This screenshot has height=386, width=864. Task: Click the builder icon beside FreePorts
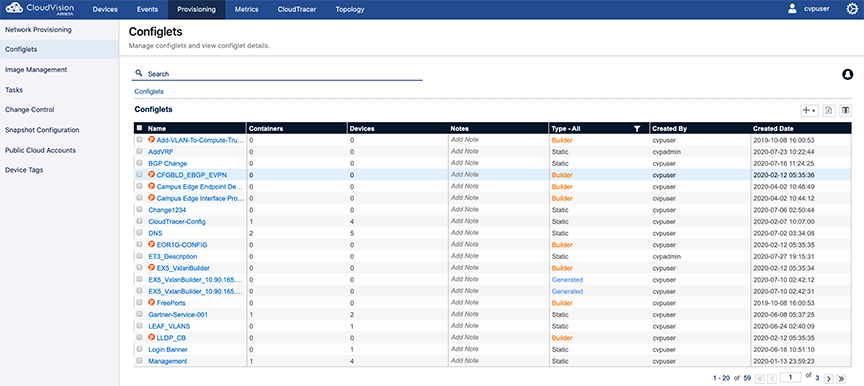pos(152,302)
